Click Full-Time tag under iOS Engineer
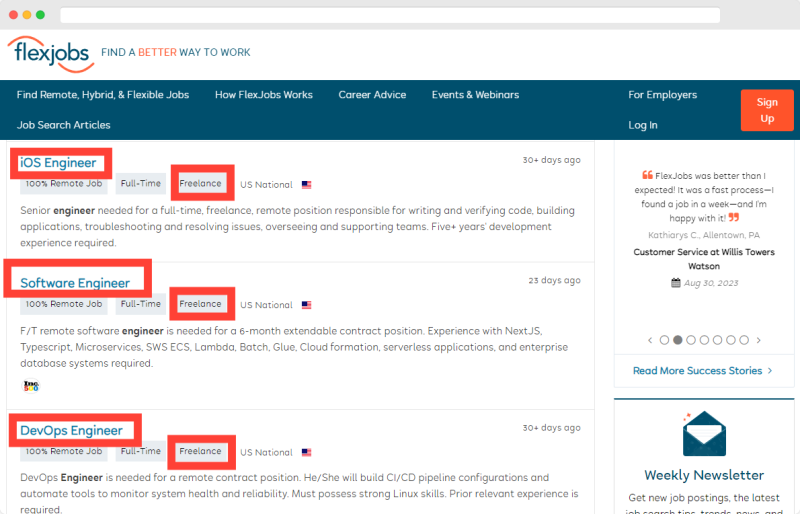The width and height of the screenshot is (800, 514). click(x=141, y=184)
